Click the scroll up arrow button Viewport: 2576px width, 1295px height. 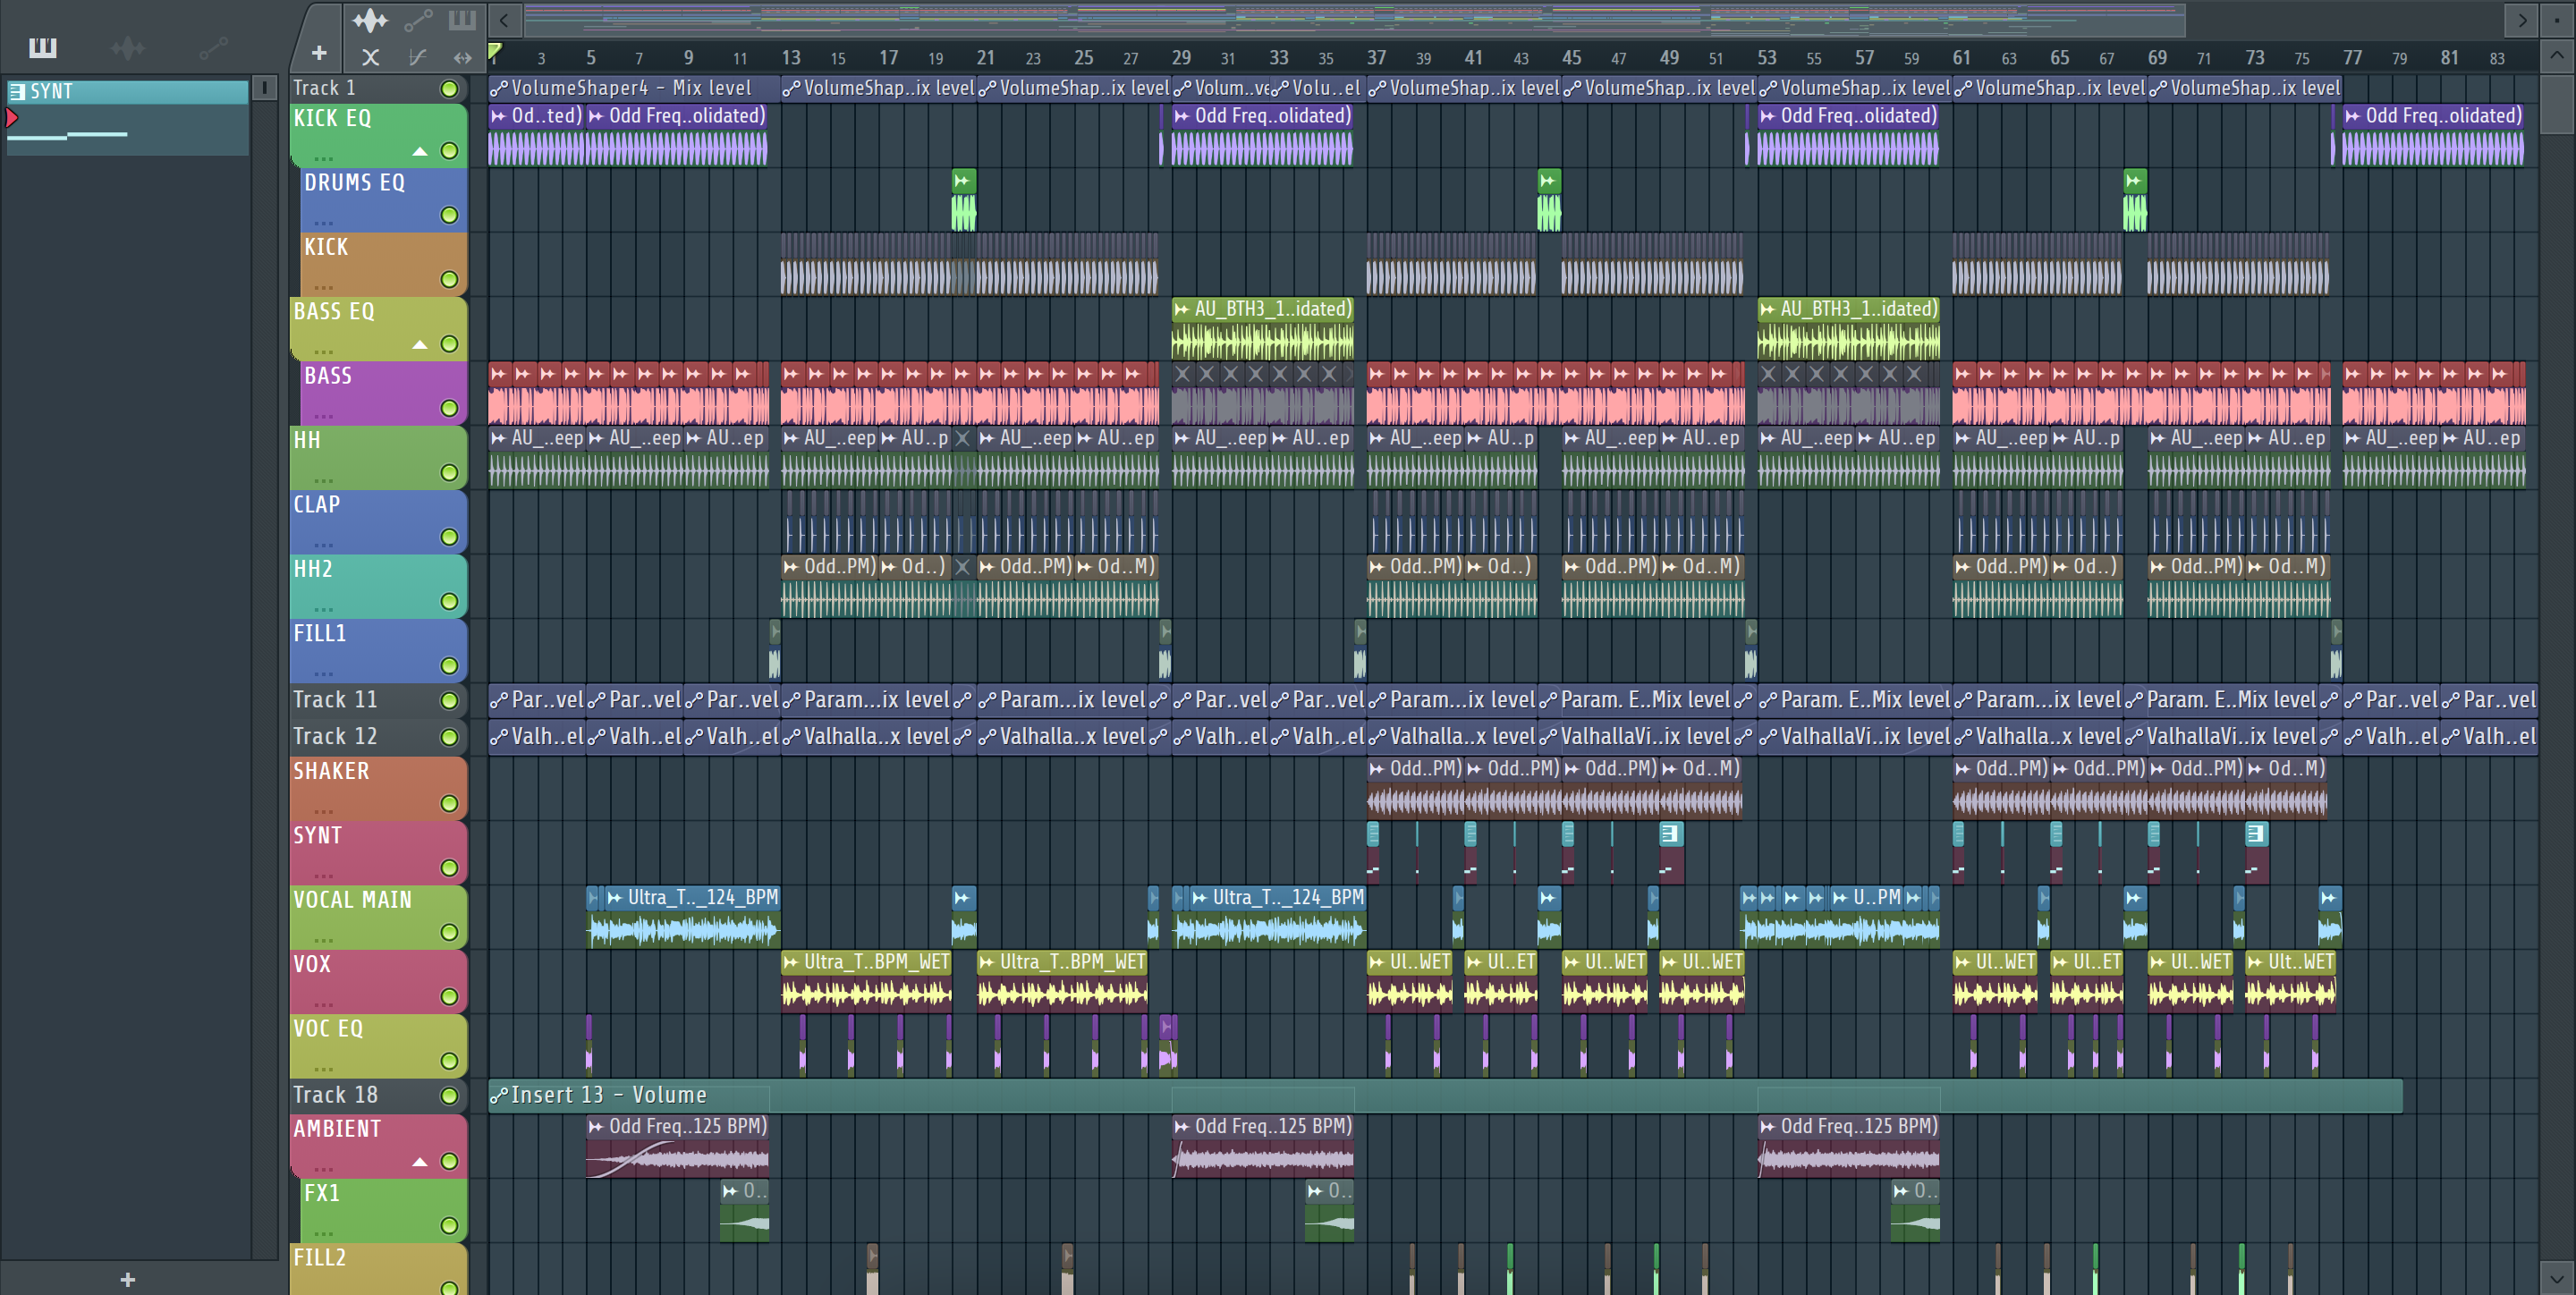pyautogui.click(x=2557, y=55)
